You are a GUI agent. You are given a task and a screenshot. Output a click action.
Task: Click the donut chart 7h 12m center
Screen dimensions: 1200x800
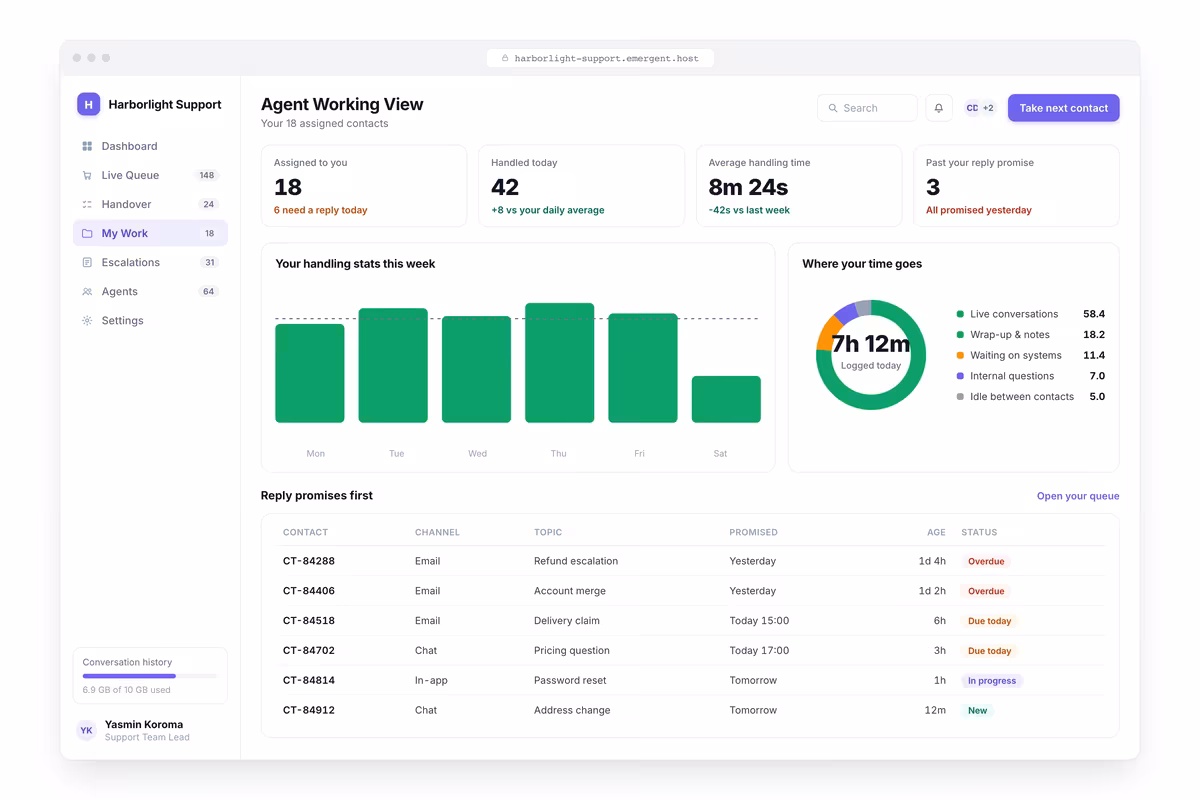click(871, 344)
